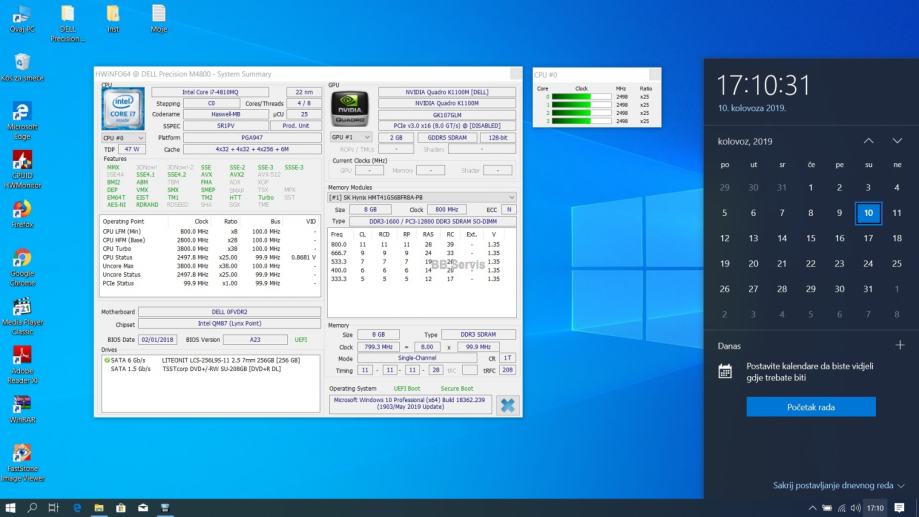Select the 15th in the calendar

pyautogui.click(x=810, y=238)
